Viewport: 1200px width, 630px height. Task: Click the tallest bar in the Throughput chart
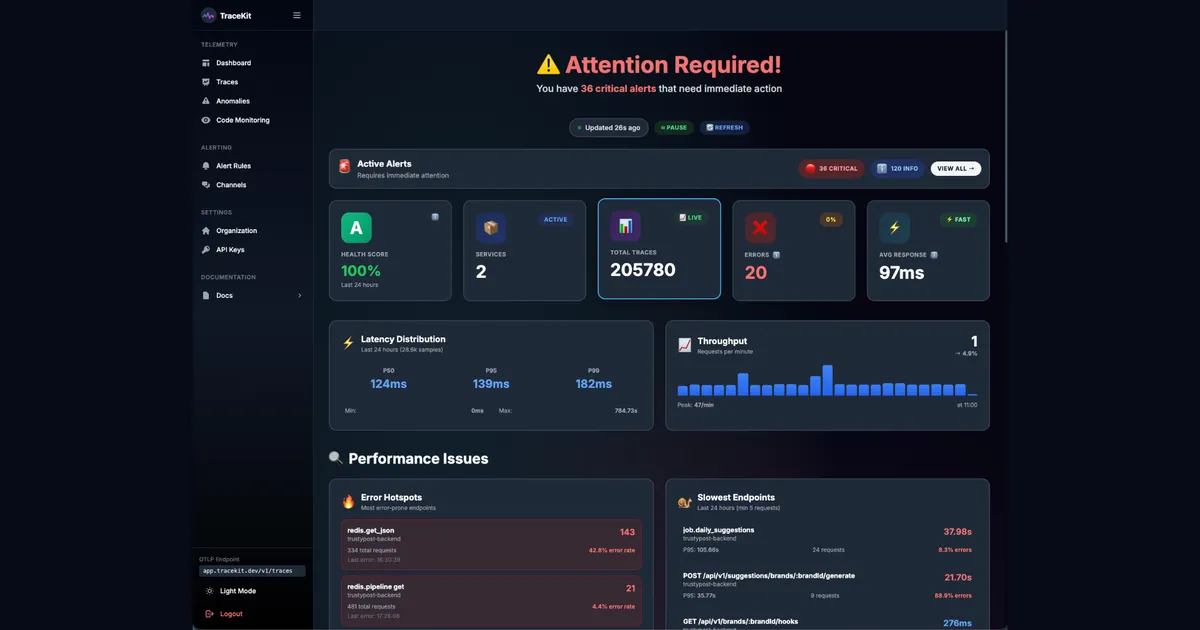click(x=827, y=378)
